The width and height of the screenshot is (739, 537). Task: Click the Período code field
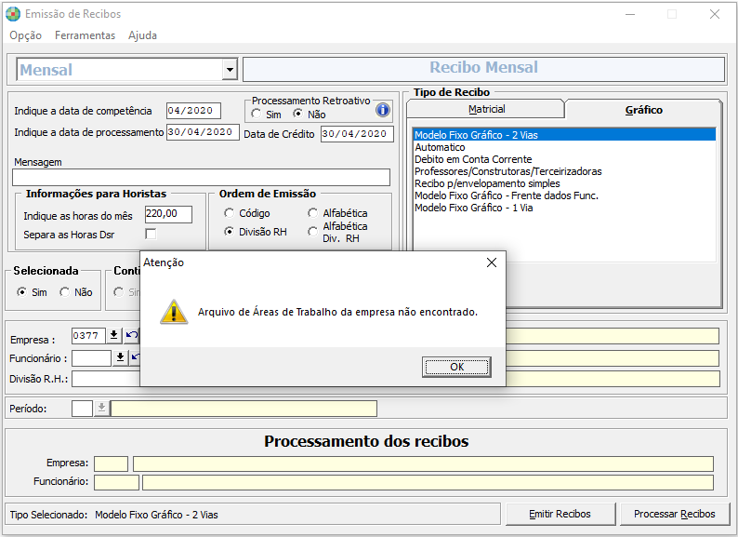point(82,408)
